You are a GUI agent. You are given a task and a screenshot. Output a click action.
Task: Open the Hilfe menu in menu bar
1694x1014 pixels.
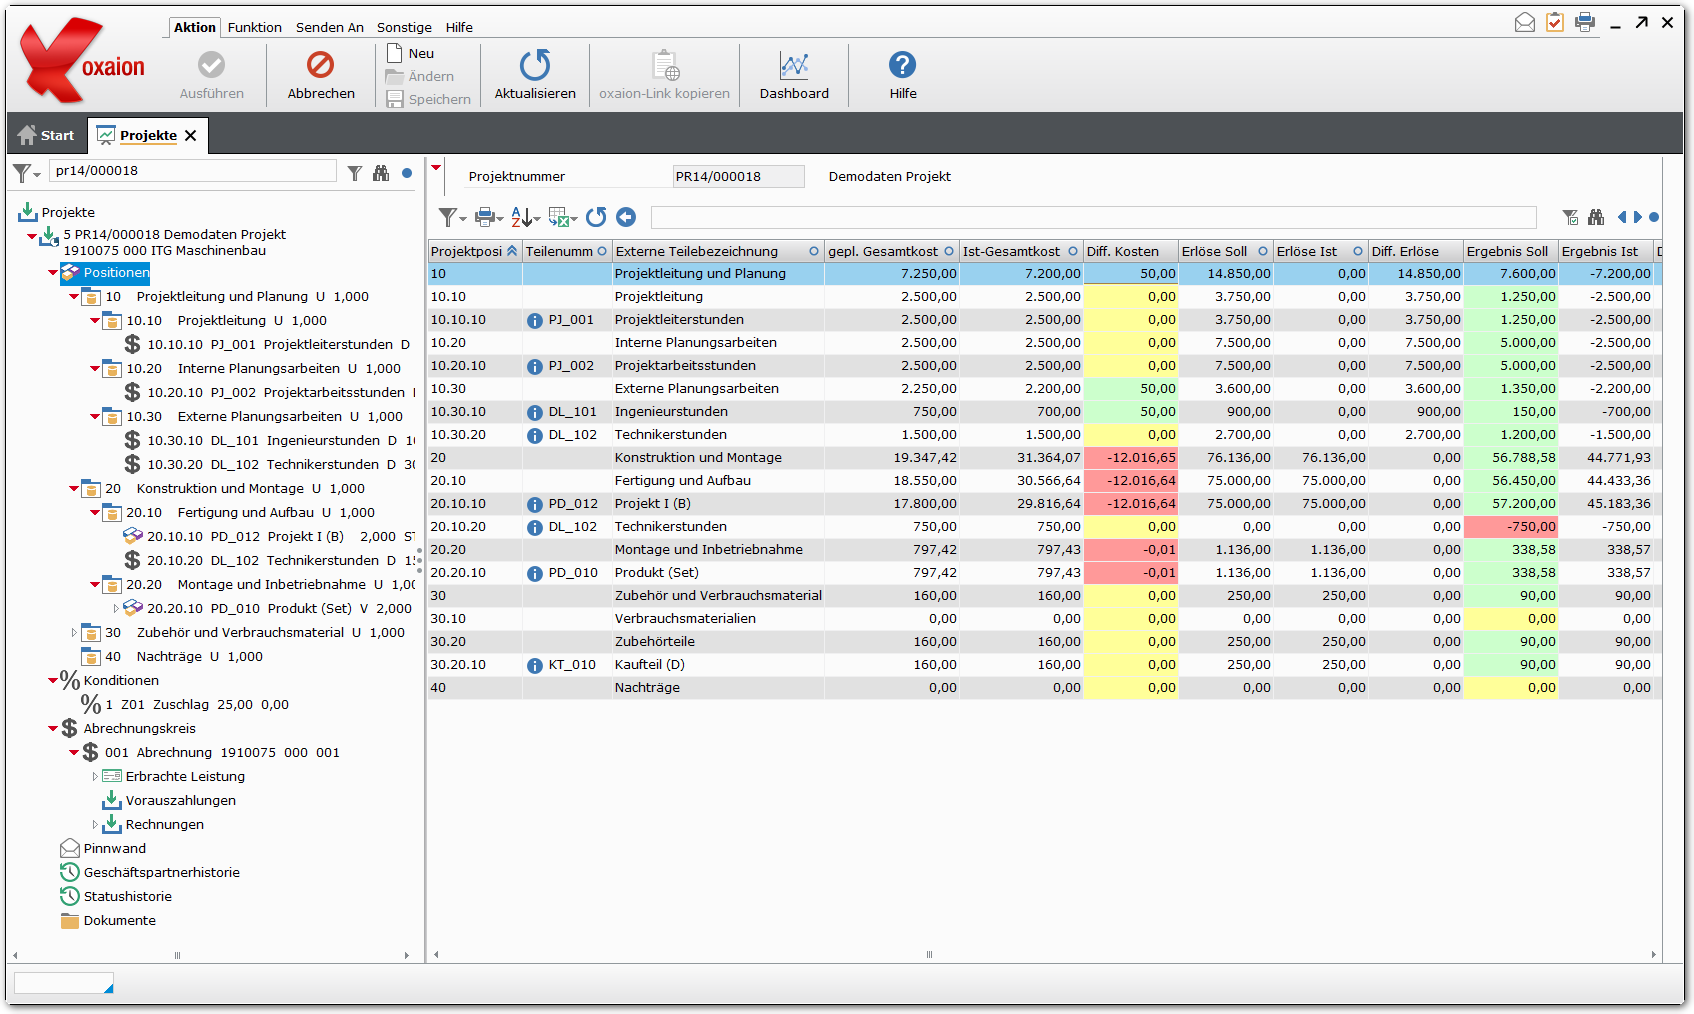(459, 27)
